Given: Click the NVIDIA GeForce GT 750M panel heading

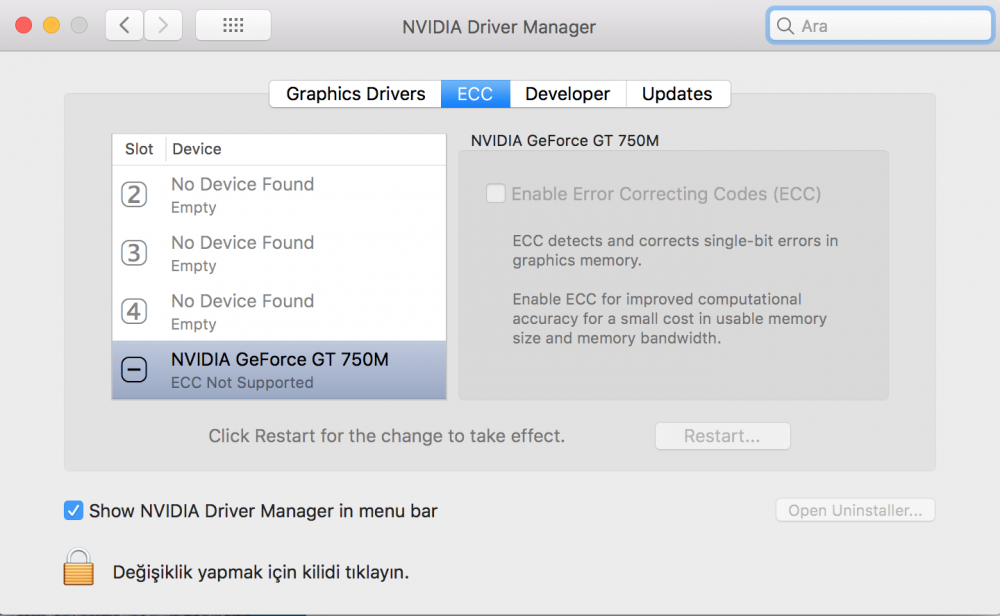Looking at the screenshot, I should pos(564,141).
